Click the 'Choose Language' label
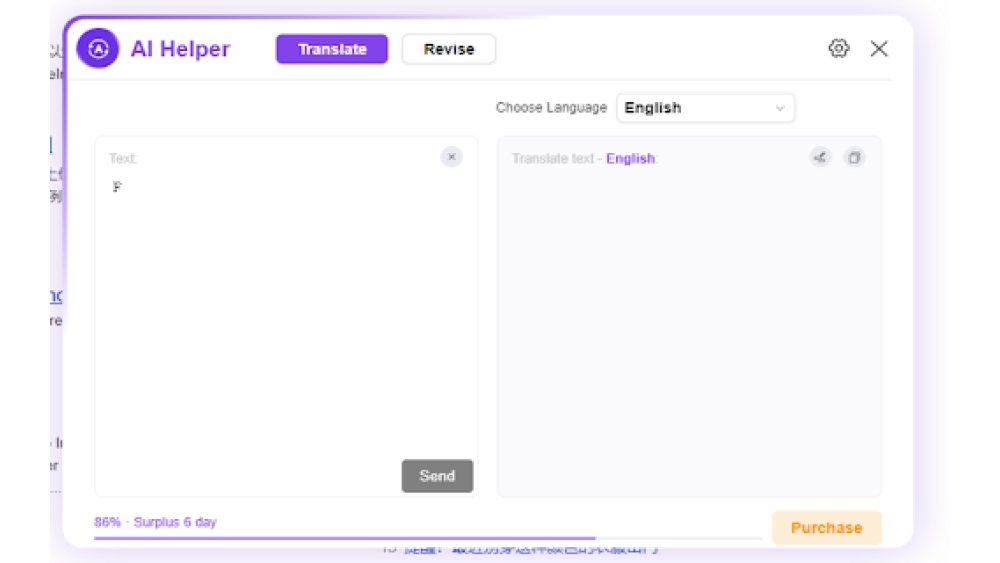 pos(552,108)
